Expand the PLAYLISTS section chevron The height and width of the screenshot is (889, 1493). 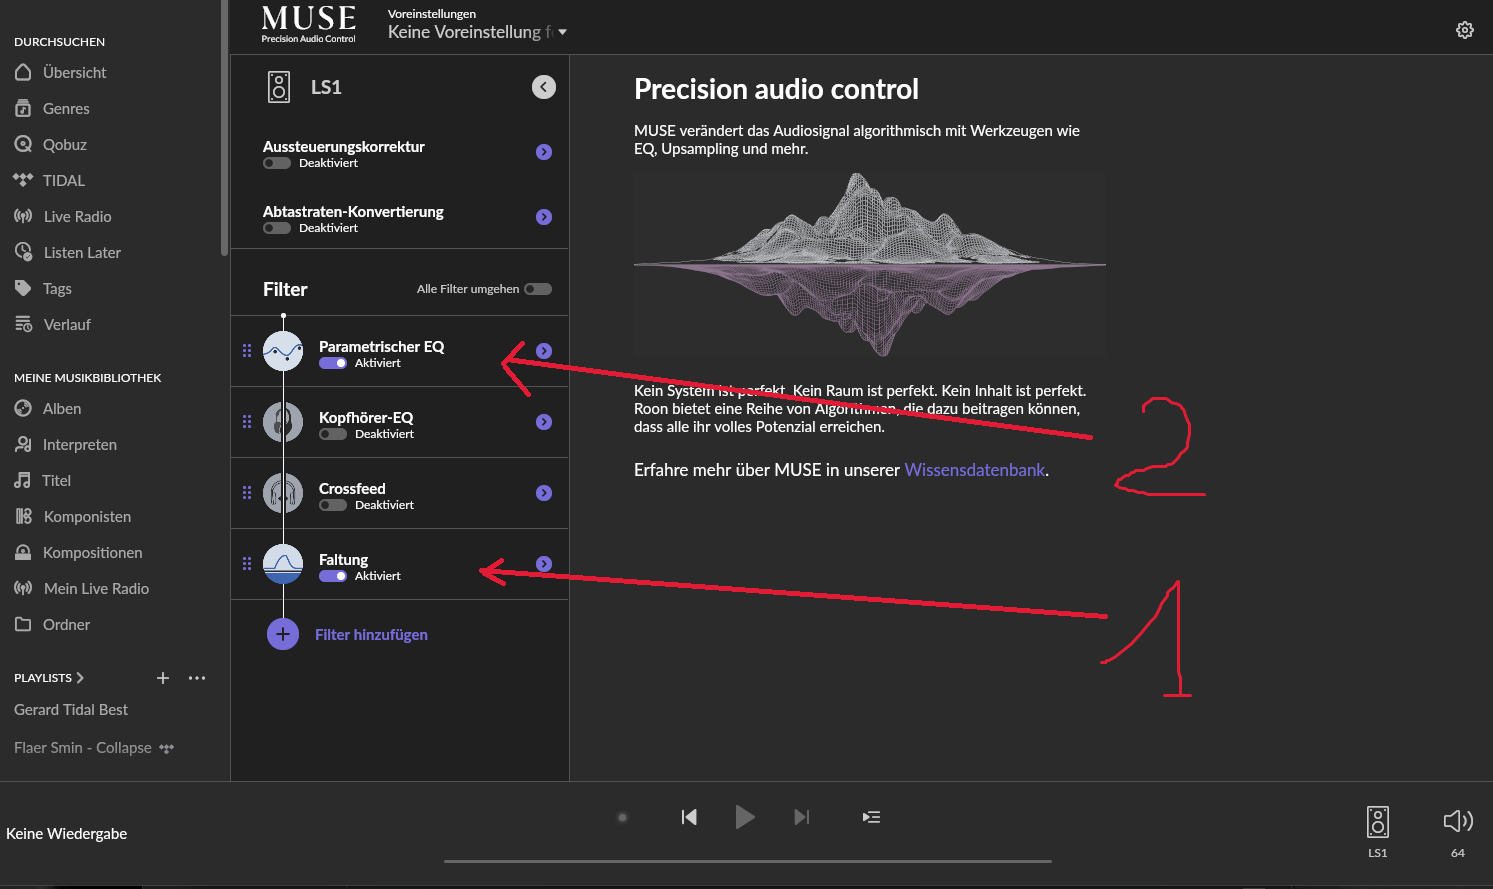80,678
